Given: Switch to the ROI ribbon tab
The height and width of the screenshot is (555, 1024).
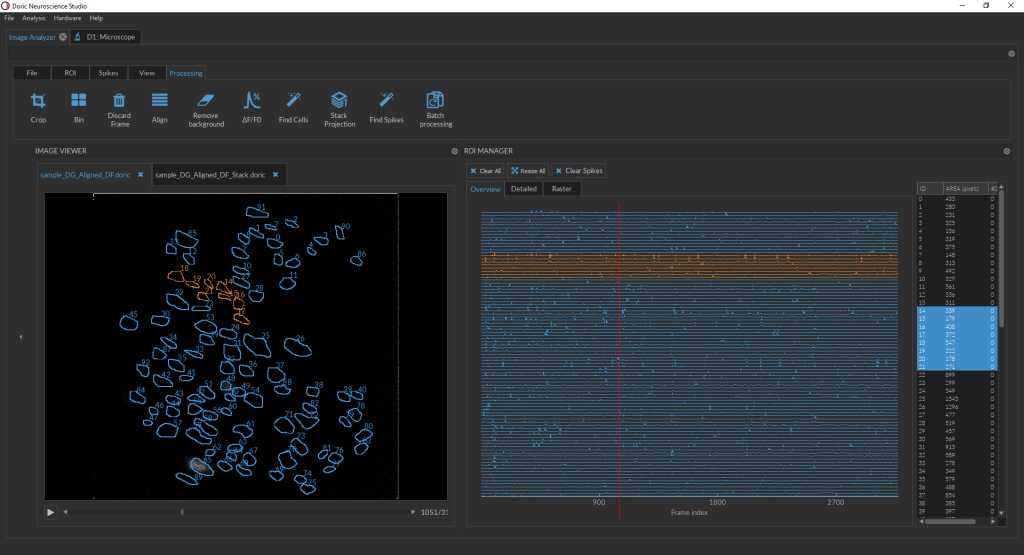Looking at the screenshot, I should tap(70, 73).
